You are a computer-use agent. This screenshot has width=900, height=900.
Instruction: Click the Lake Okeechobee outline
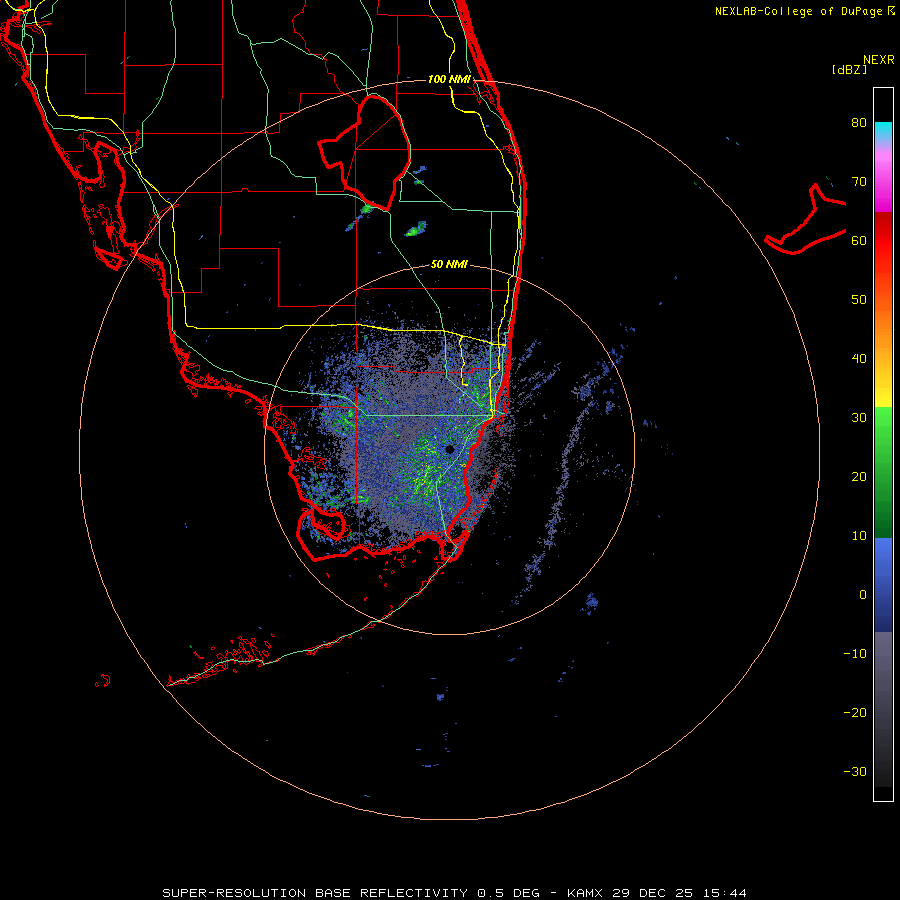click(x=364, y=153)
